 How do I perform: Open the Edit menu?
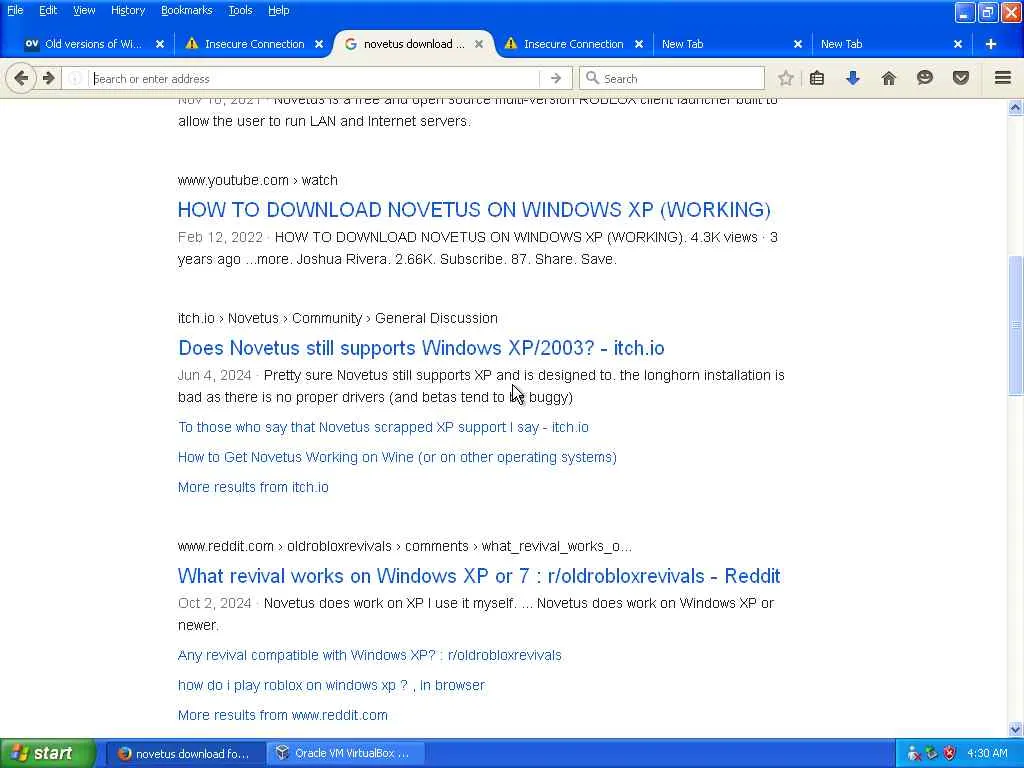point(48,10)
